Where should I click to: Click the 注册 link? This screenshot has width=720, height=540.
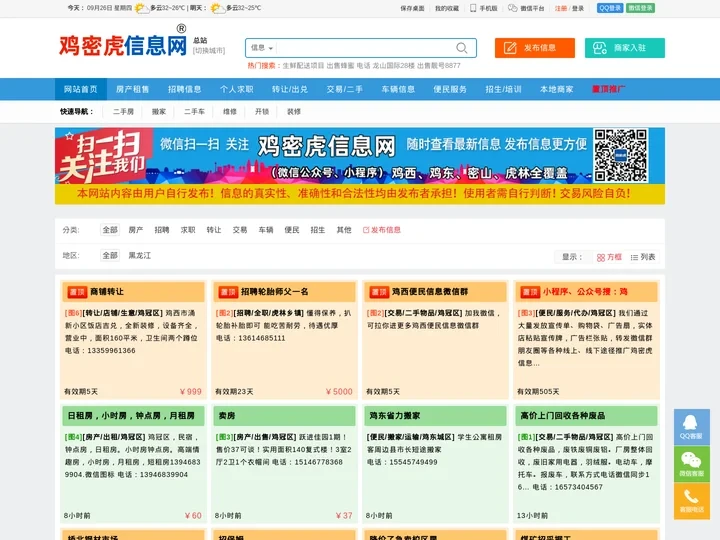tap(561, 8)
